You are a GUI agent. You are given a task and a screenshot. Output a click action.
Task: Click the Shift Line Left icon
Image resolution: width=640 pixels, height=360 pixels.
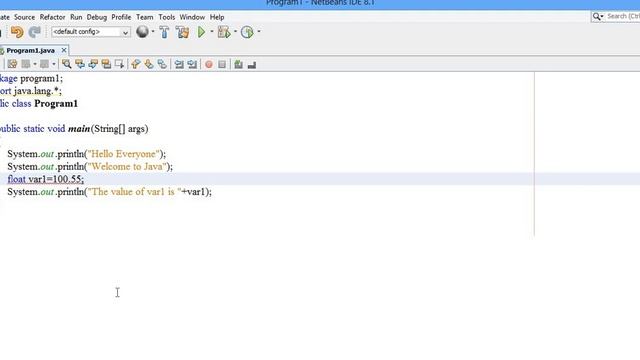[179, 64]
